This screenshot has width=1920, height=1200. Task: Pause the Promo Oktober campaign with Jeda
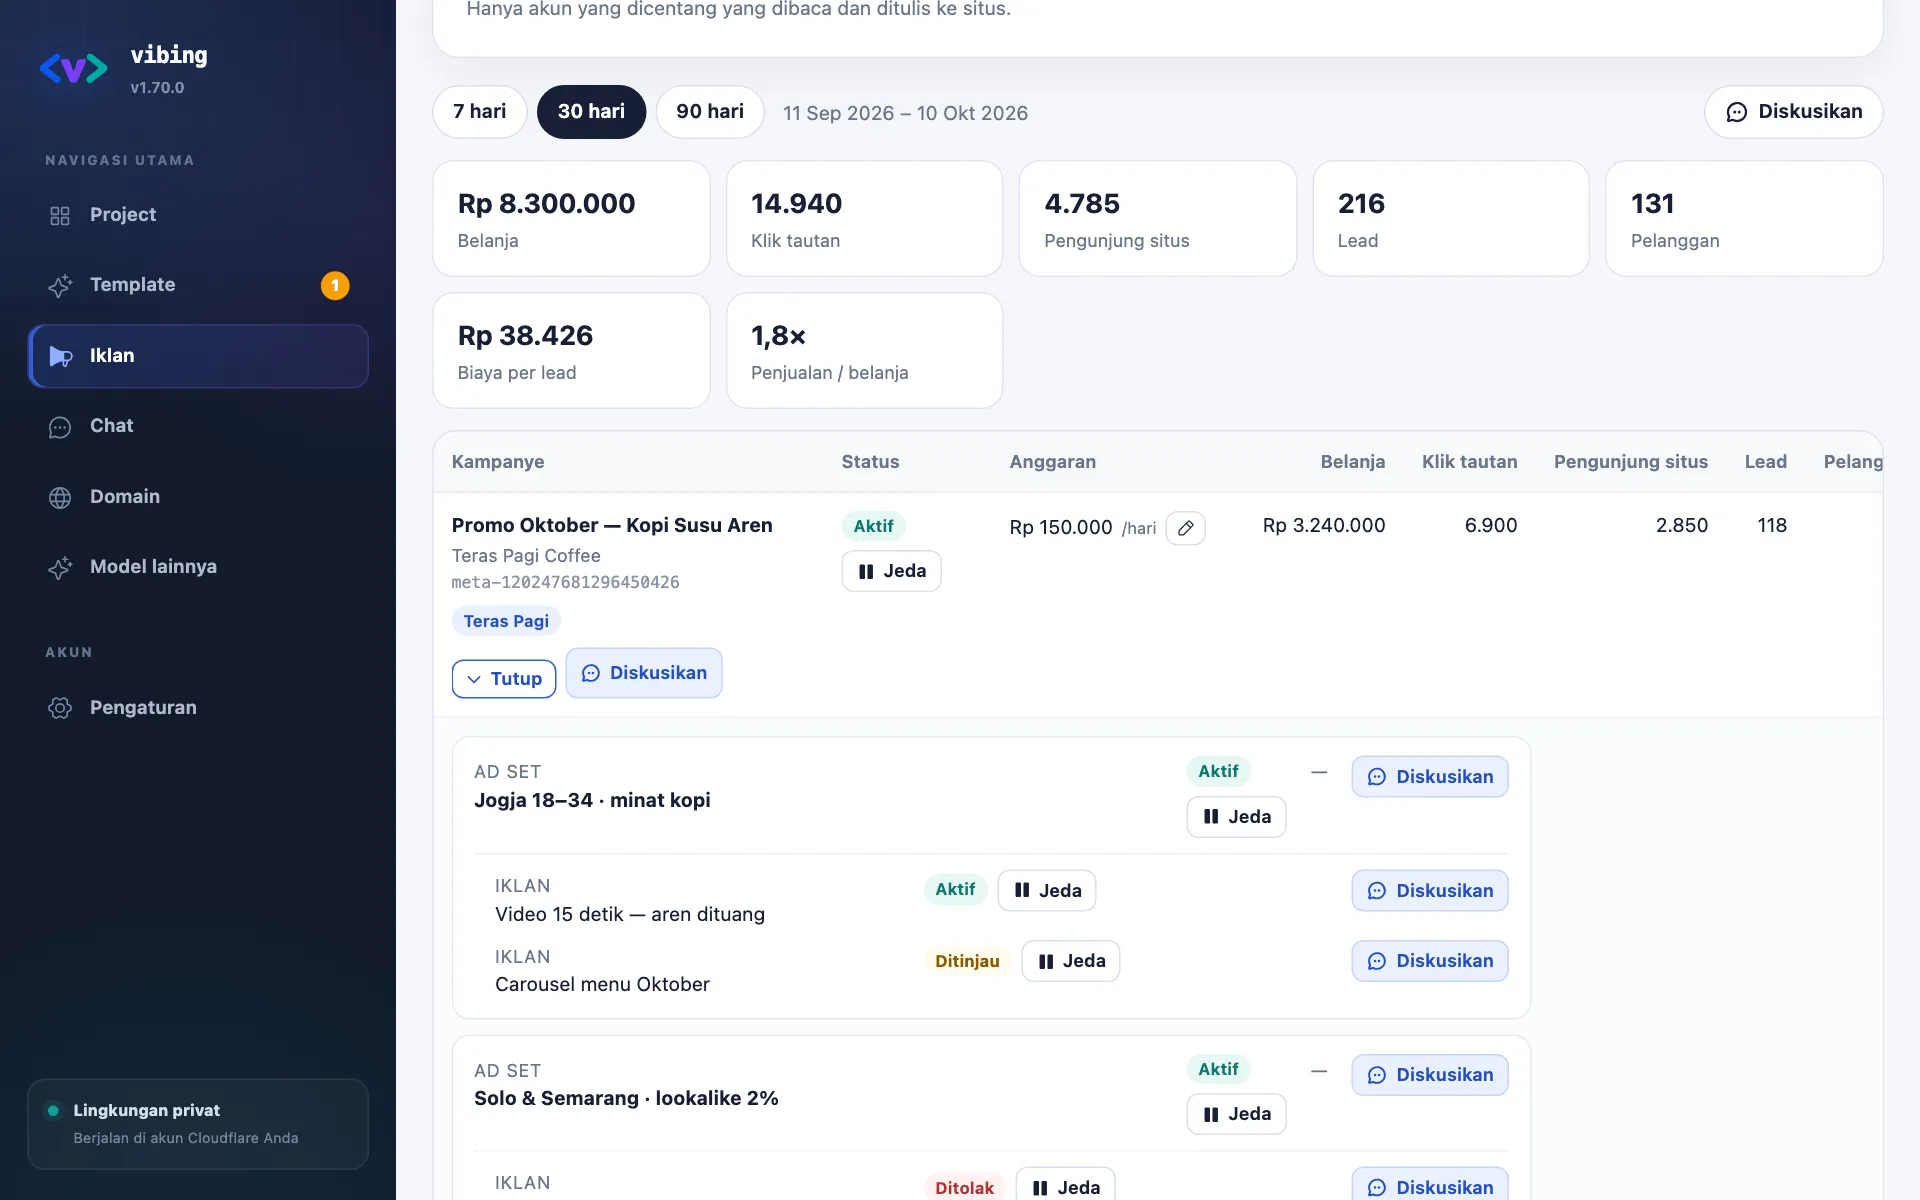point(891,571)
